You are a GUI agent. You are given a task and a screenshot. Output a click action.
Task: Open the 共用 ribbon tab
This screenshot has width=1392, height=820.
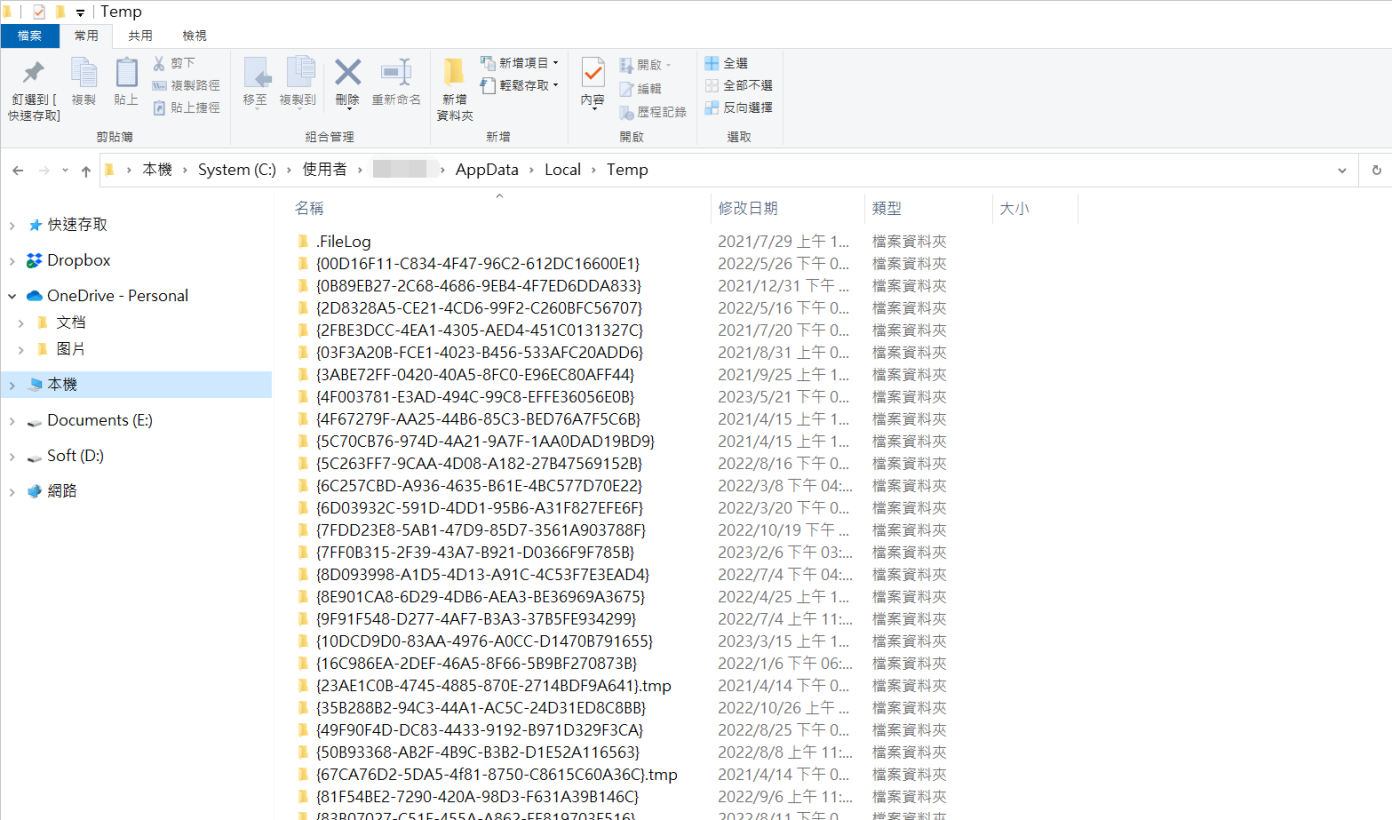coord(140,35)
